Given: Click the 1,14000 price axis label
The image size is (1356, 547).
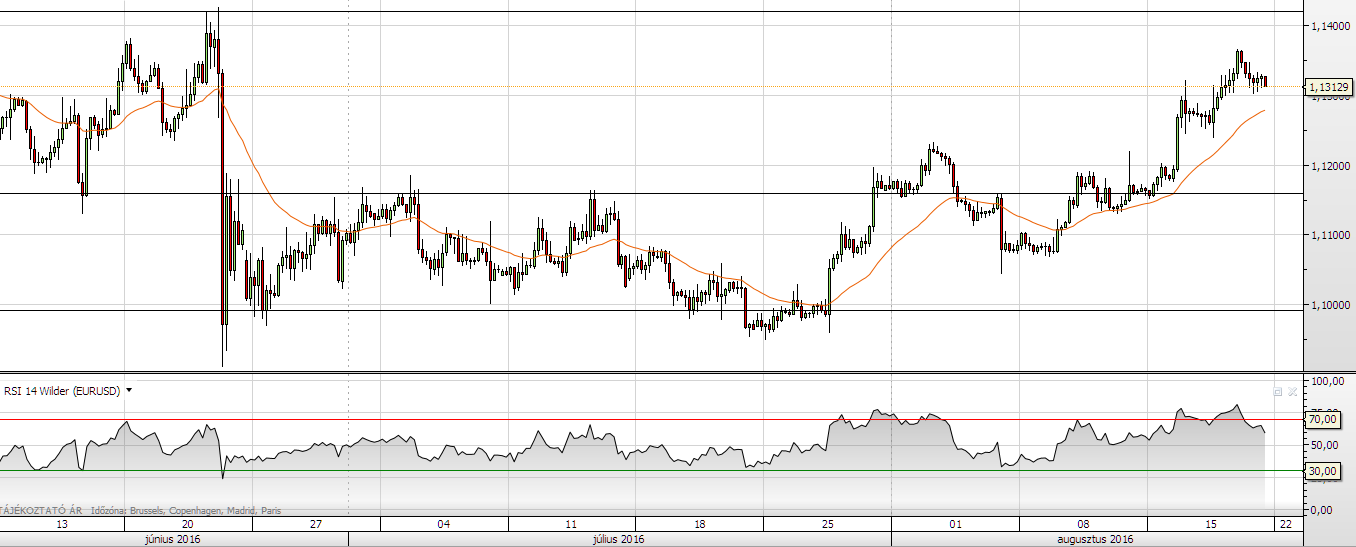Looking at the screenshot, I should click(x=1332, y=26).
